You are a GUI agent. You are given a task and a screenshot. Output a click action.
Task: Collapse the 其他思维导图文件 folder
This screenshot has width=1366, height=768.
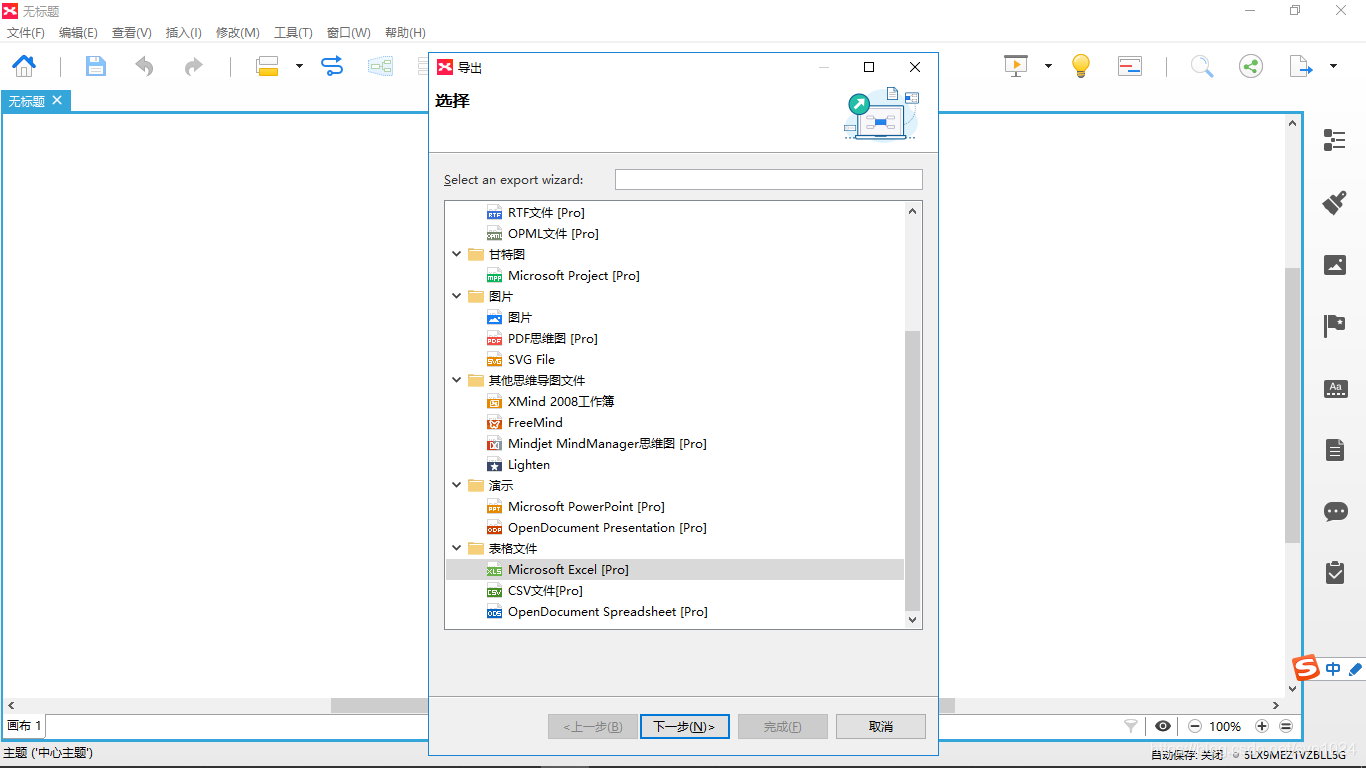pyautogui.click(x=456, y=380)
